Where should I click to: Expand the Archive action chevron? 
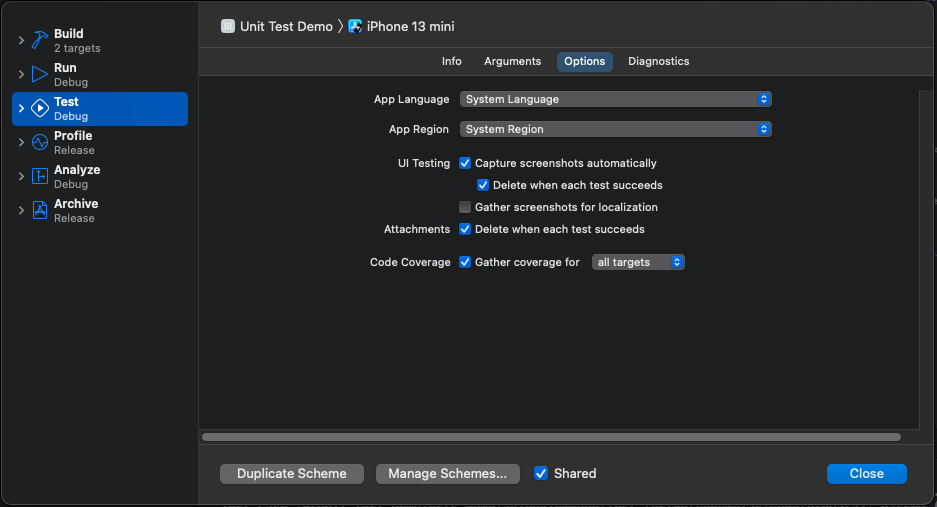(21, 210)
